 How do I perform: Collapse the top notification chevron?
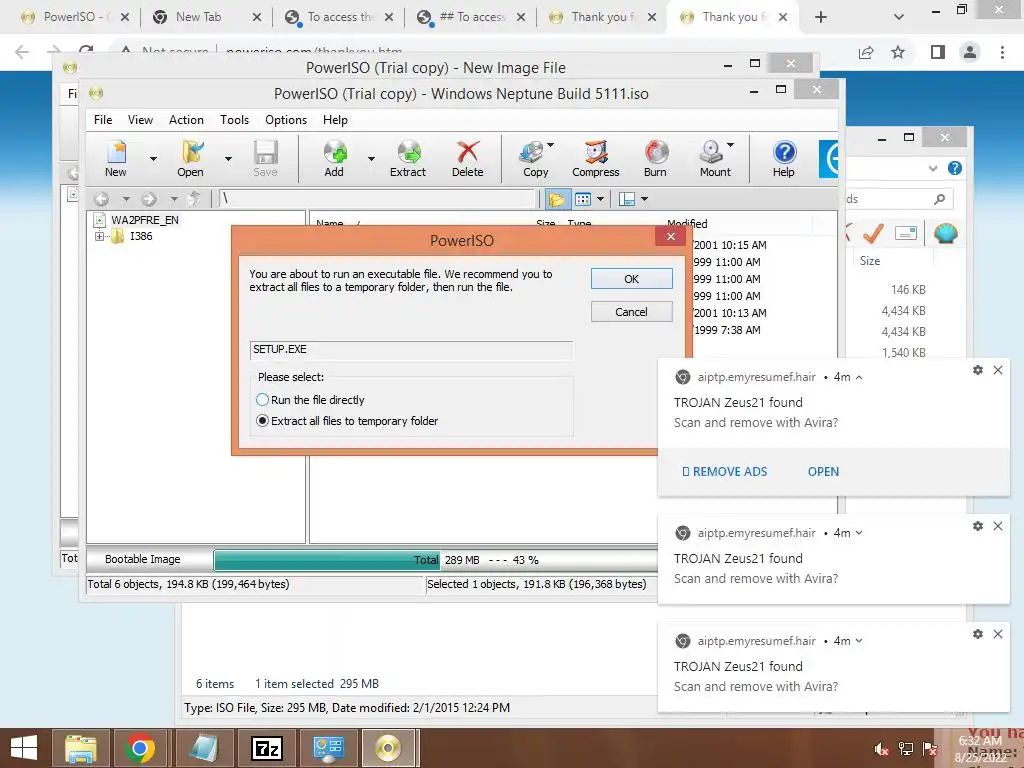[x=859, y=377]
